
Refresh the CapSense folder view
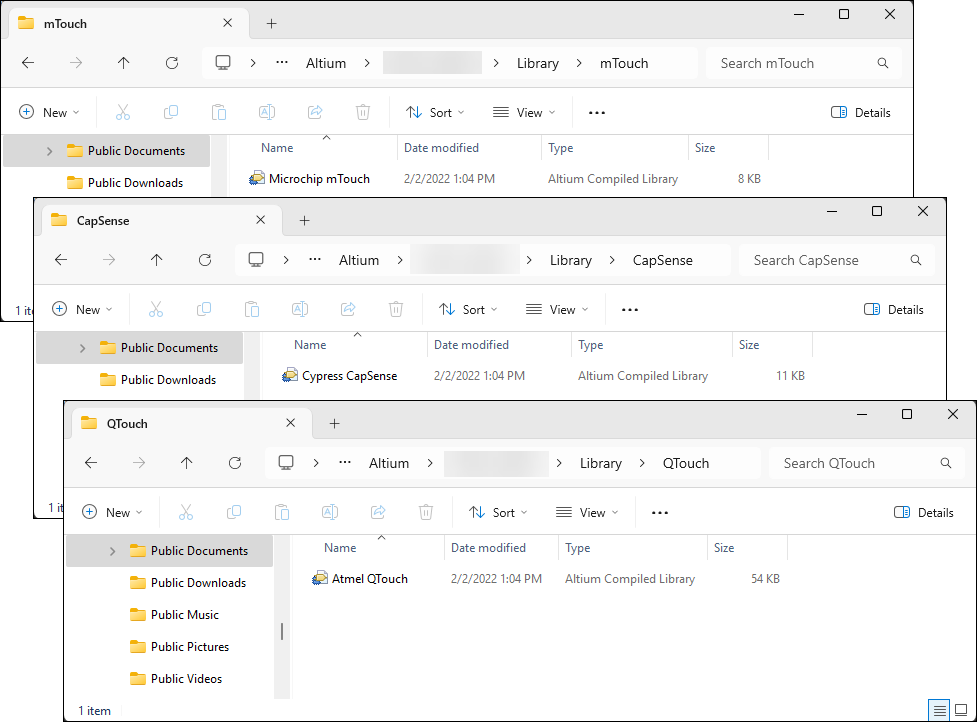point(205,260)
